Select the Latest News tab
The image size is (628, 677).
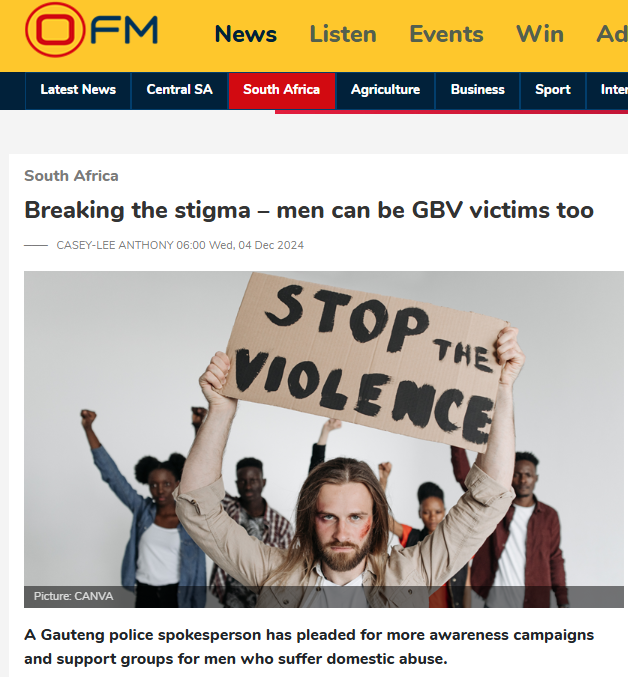78,90
